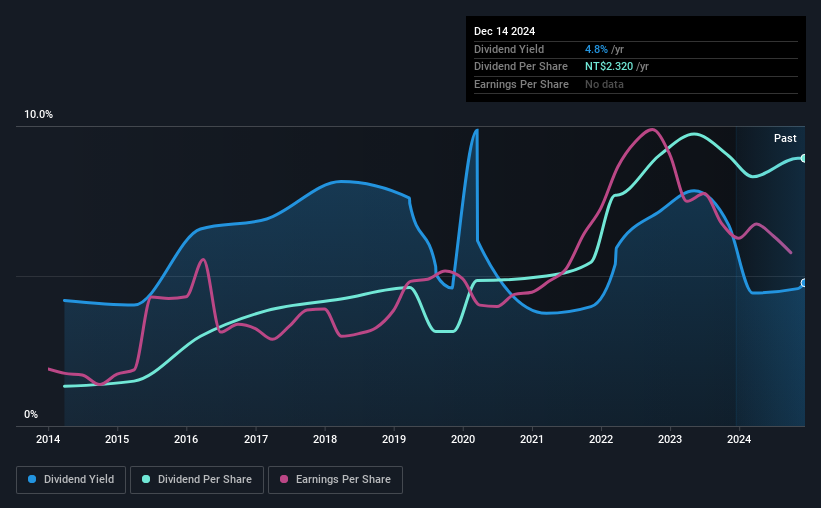The width and height of the screenshot is (821, 508).
Task: Click the Dec 14 2024 tooltip date
Action: point(504,31)
